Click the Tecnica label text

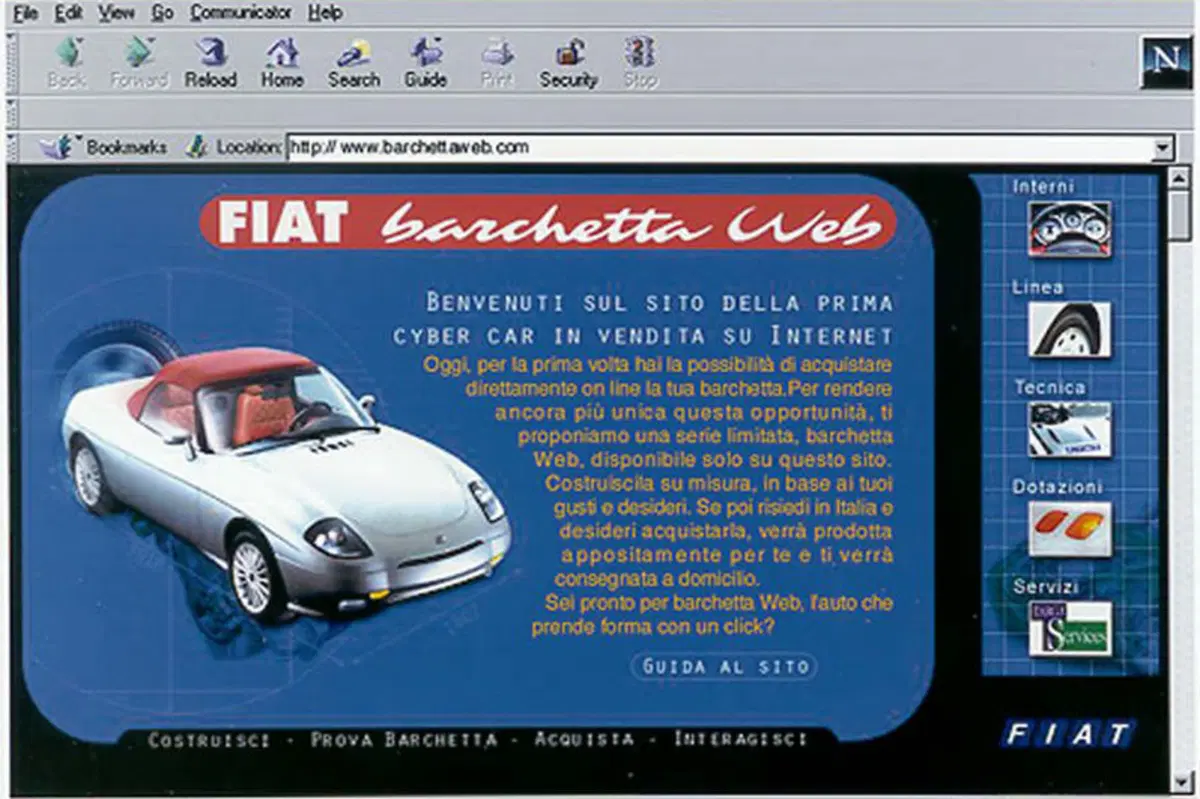1049,387
